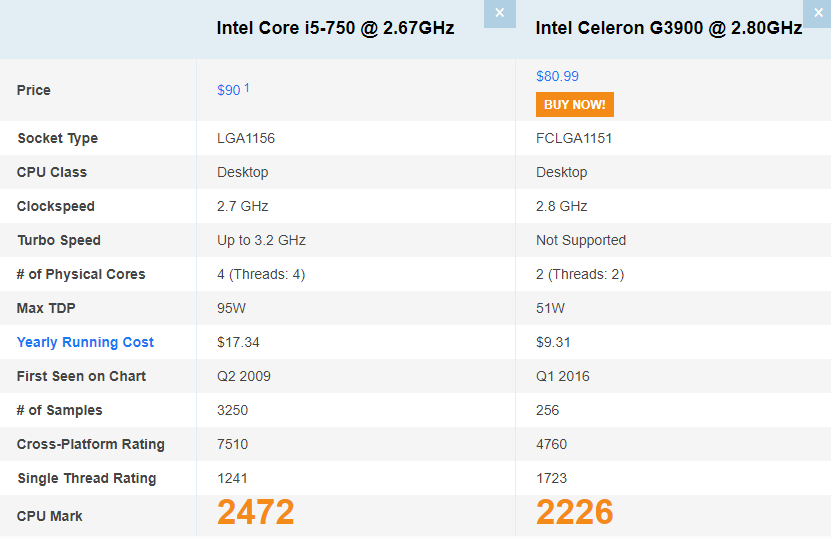Click the 51W TDP value
This screenshot has height=539, width=831.
551,308
